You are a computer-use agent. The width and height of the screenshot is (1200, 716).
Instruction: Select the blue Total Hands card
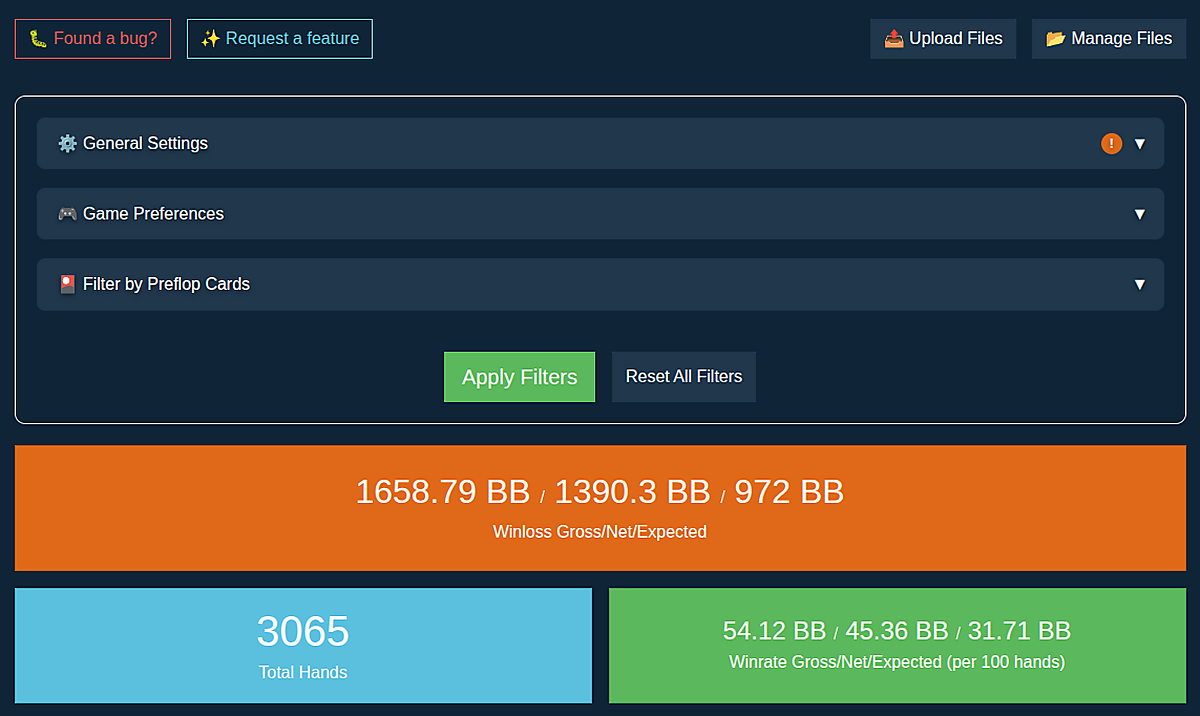coord(303,645)
